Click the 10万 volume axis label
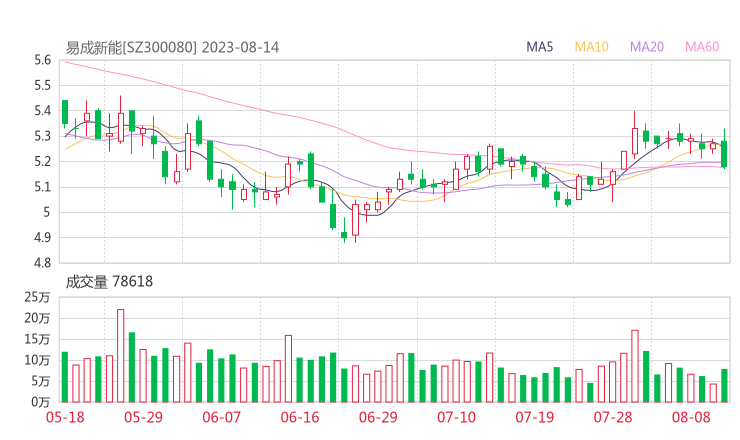The width and height of the screenshot is (740, 440). click(x=37, y=360)
